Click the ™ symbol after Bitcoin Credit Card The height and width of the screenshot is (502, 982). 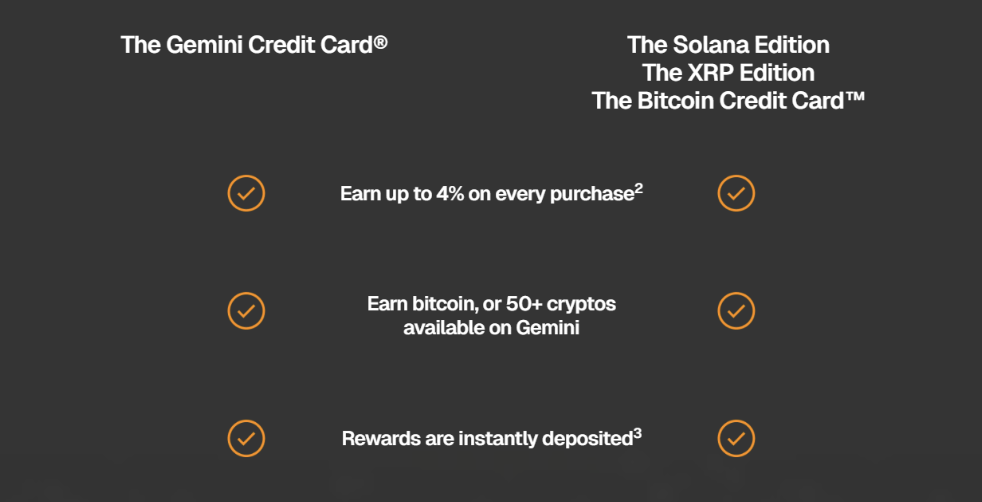[x=854, y=100]
